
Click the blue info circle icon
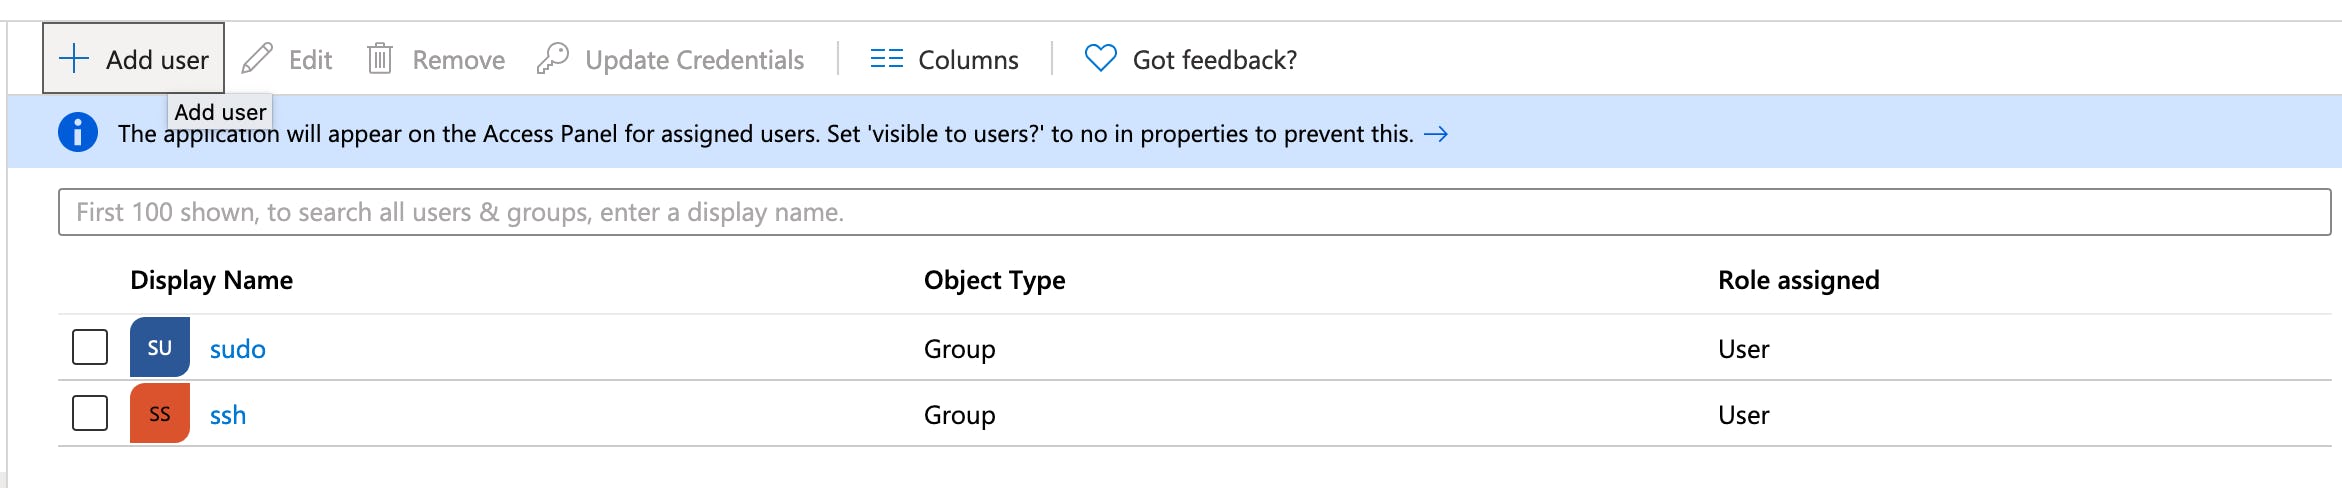point(78,133)
